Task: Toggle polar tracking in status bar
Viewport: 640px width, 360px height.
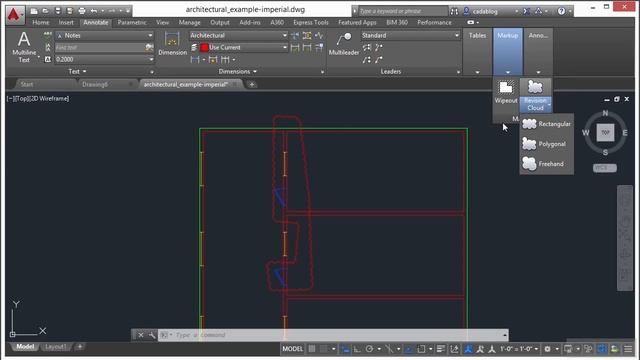Action: click(369, 349)
